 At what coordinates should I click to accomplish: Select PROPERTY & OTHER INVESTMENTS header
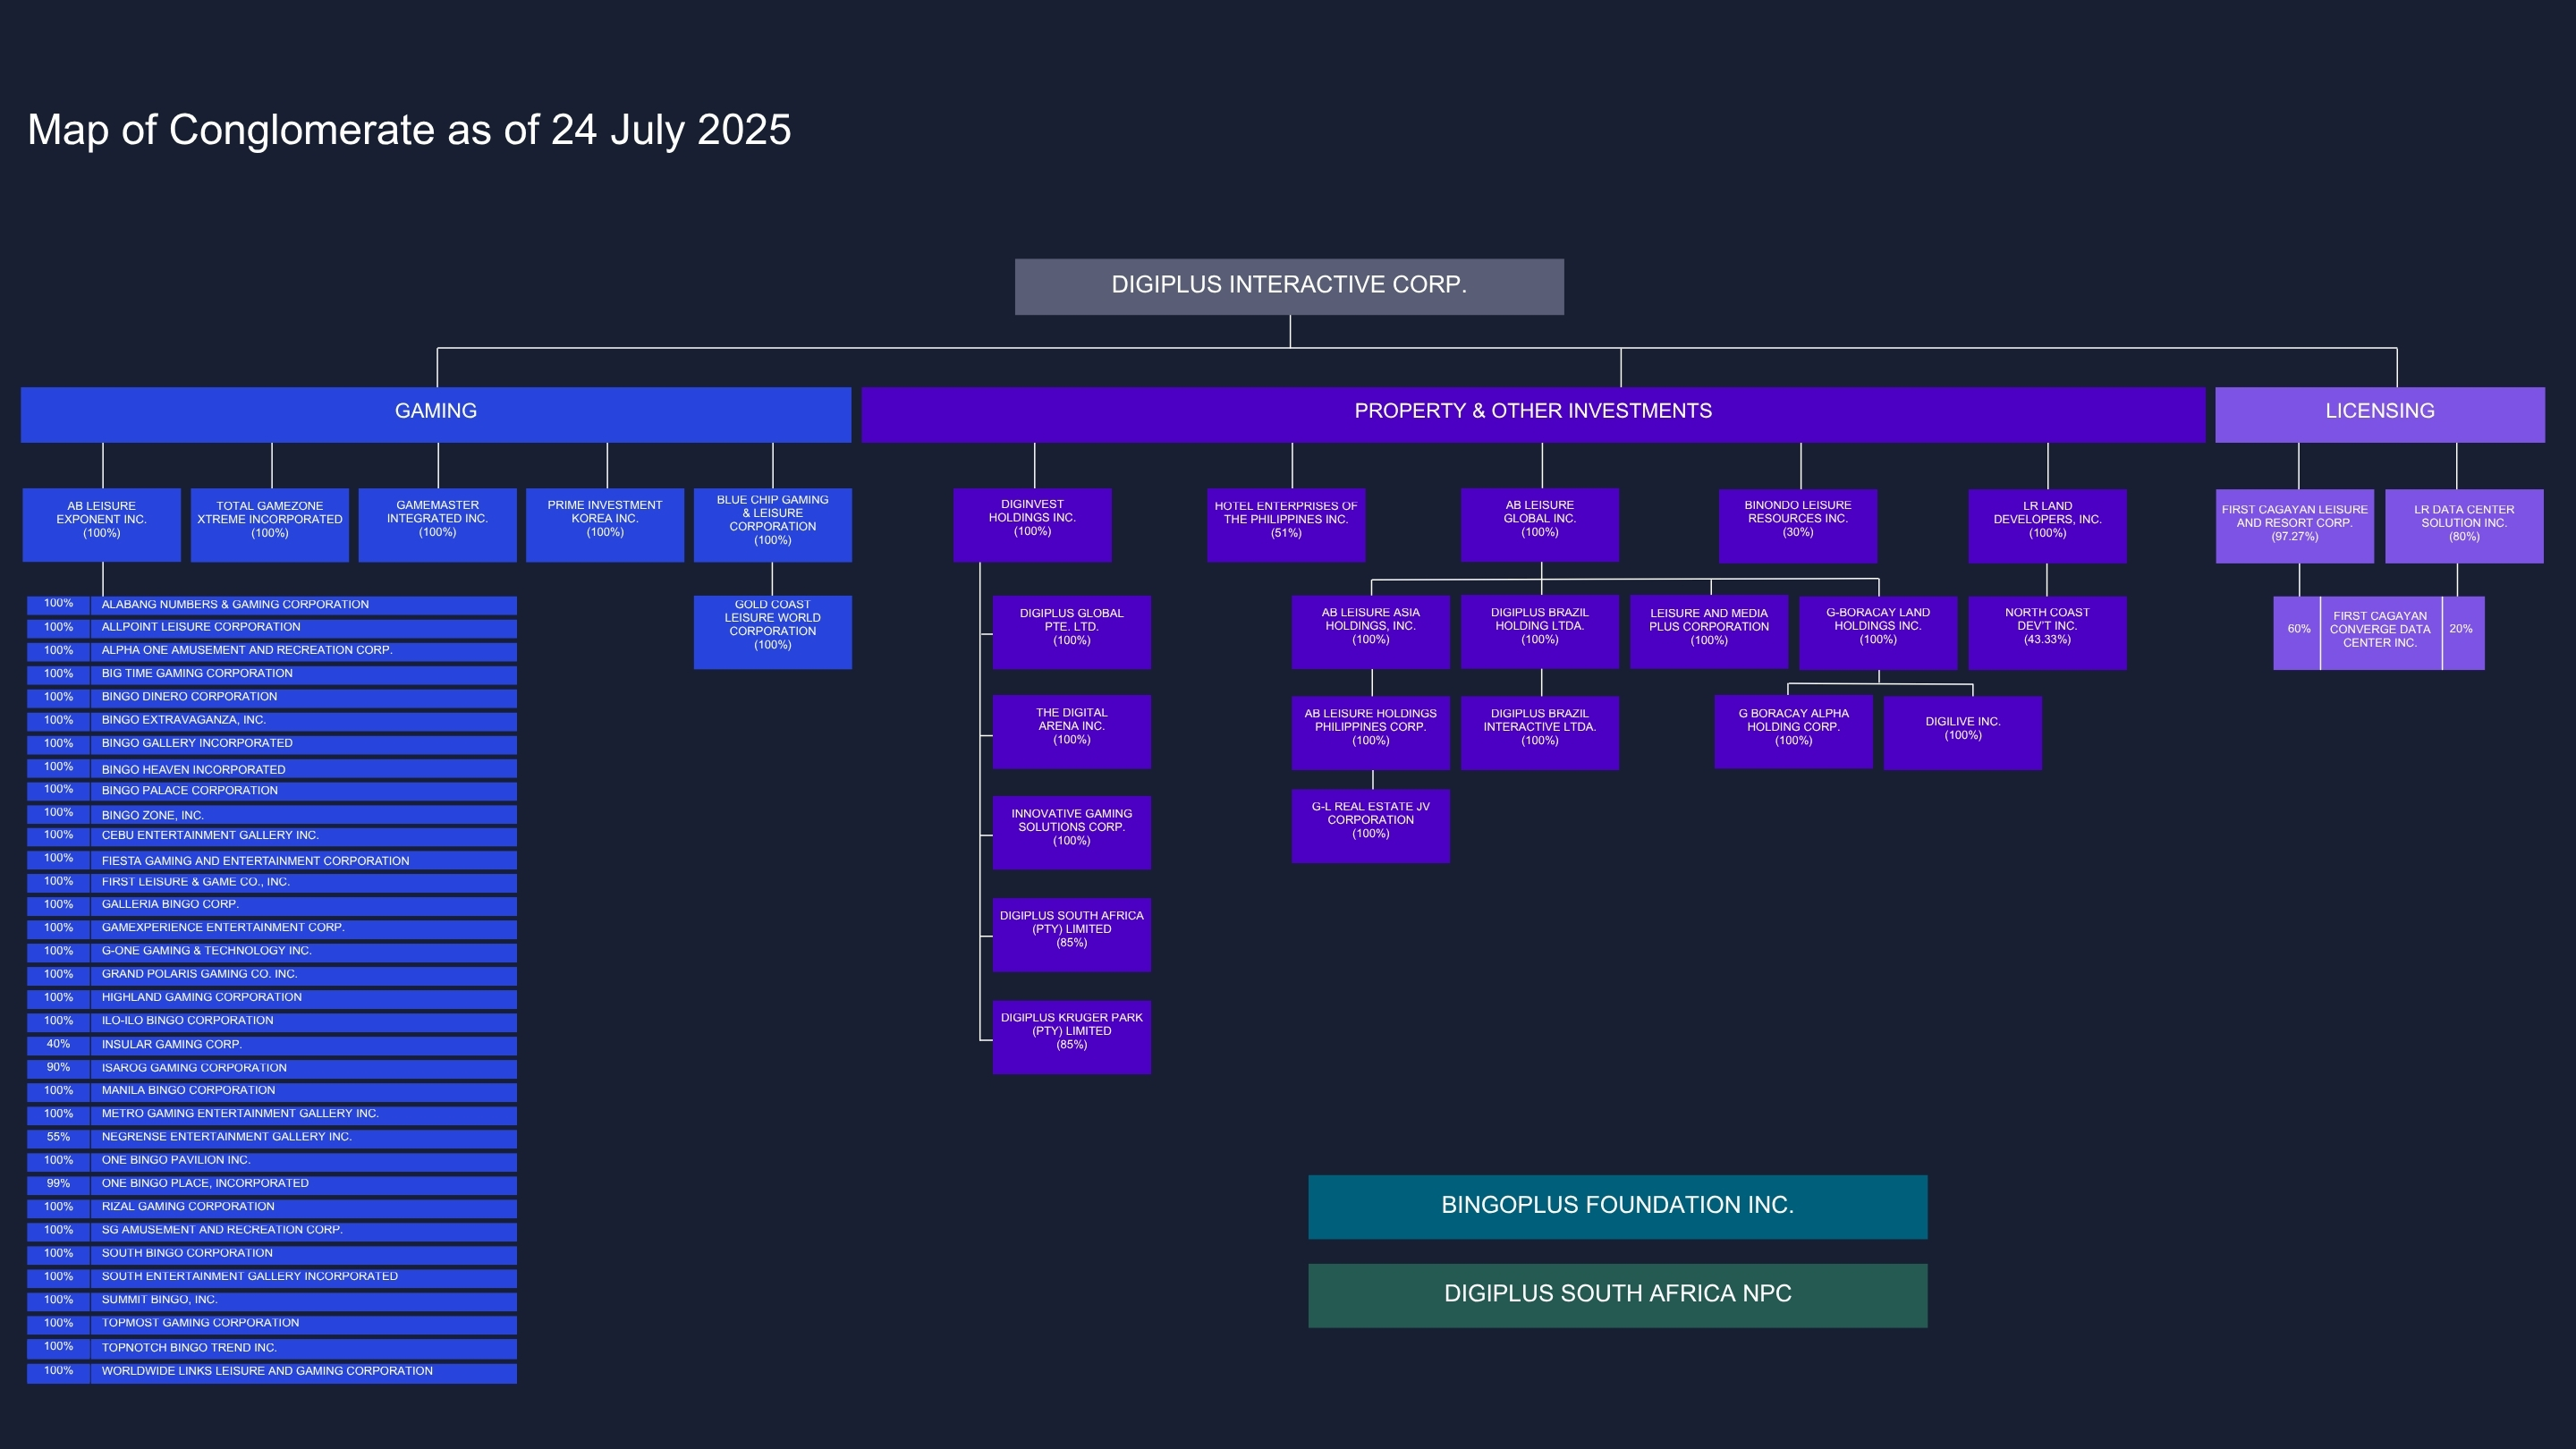coord(1533,414)
